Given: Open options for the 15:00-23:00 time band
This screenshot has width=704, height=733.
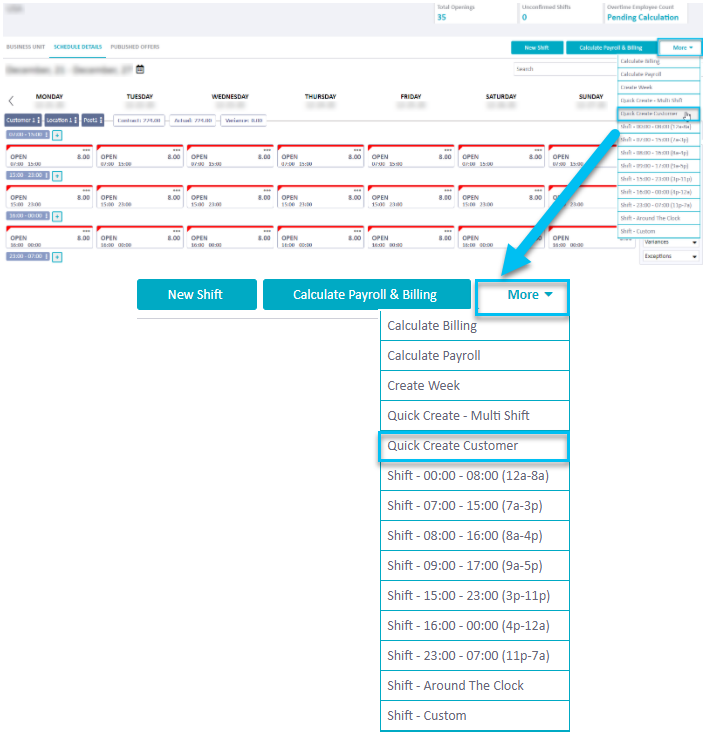Looking at the screenshot, I should (46, 175).
